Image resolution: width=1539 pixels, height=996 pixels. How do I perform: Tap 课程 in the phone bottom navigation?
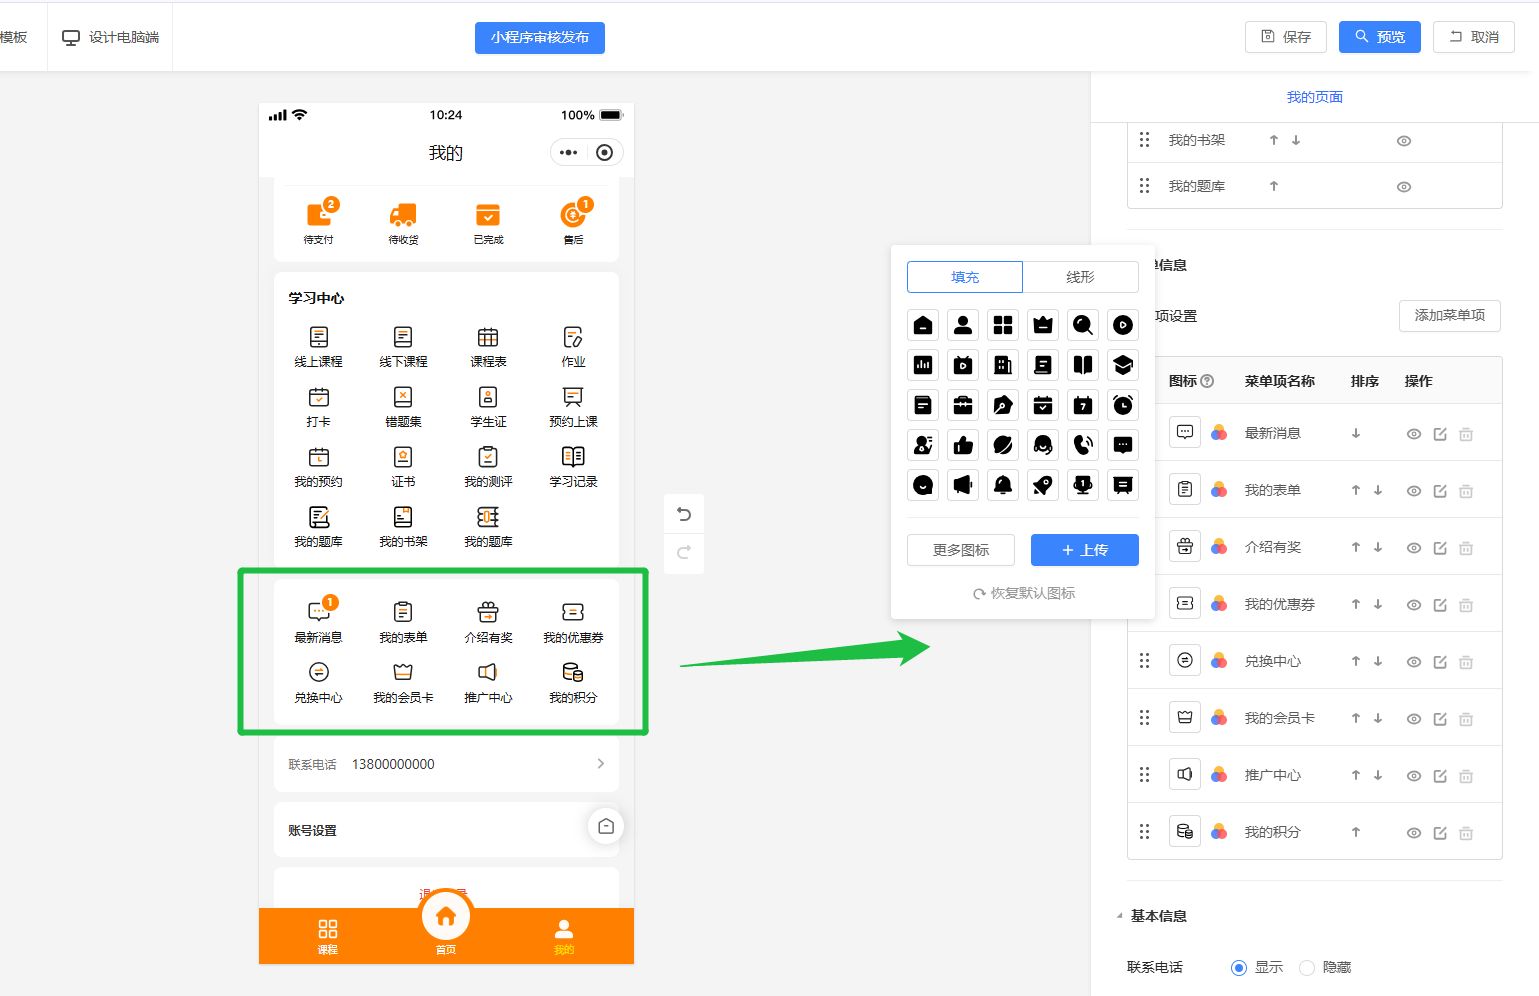click(x=327, y=937)
